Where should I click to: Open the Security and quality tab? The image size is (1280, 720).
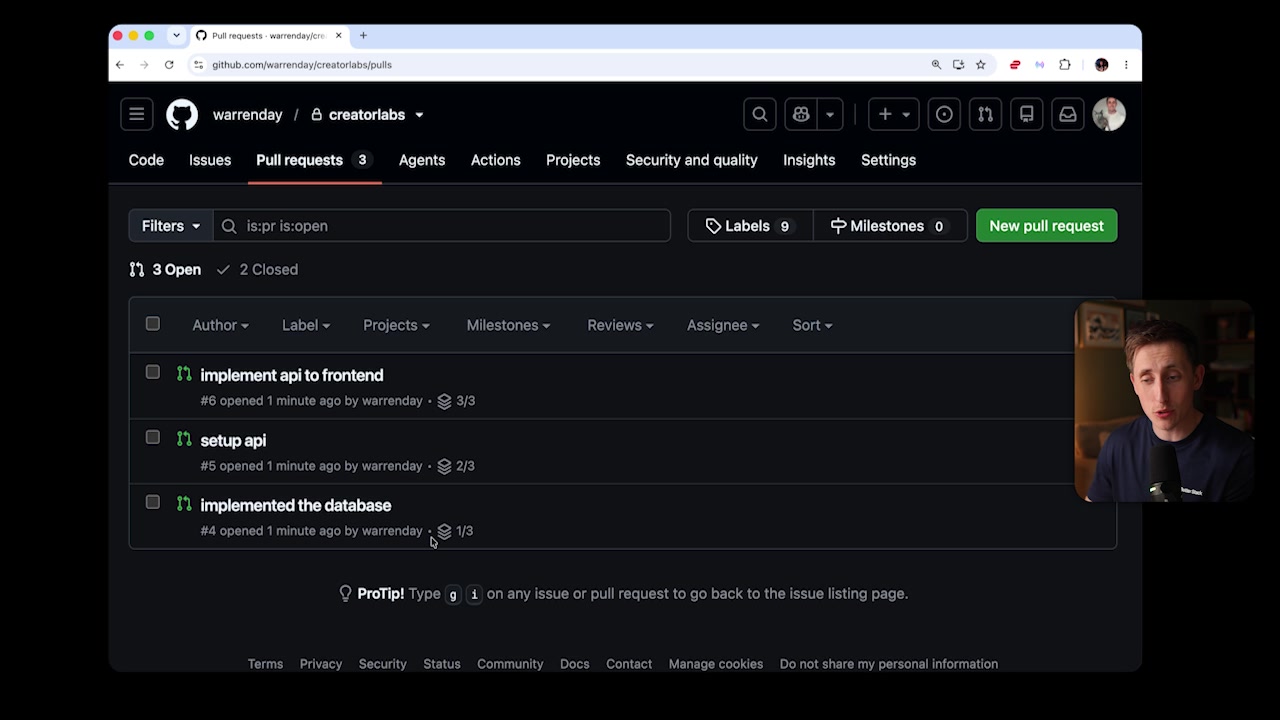pos(692,160)
